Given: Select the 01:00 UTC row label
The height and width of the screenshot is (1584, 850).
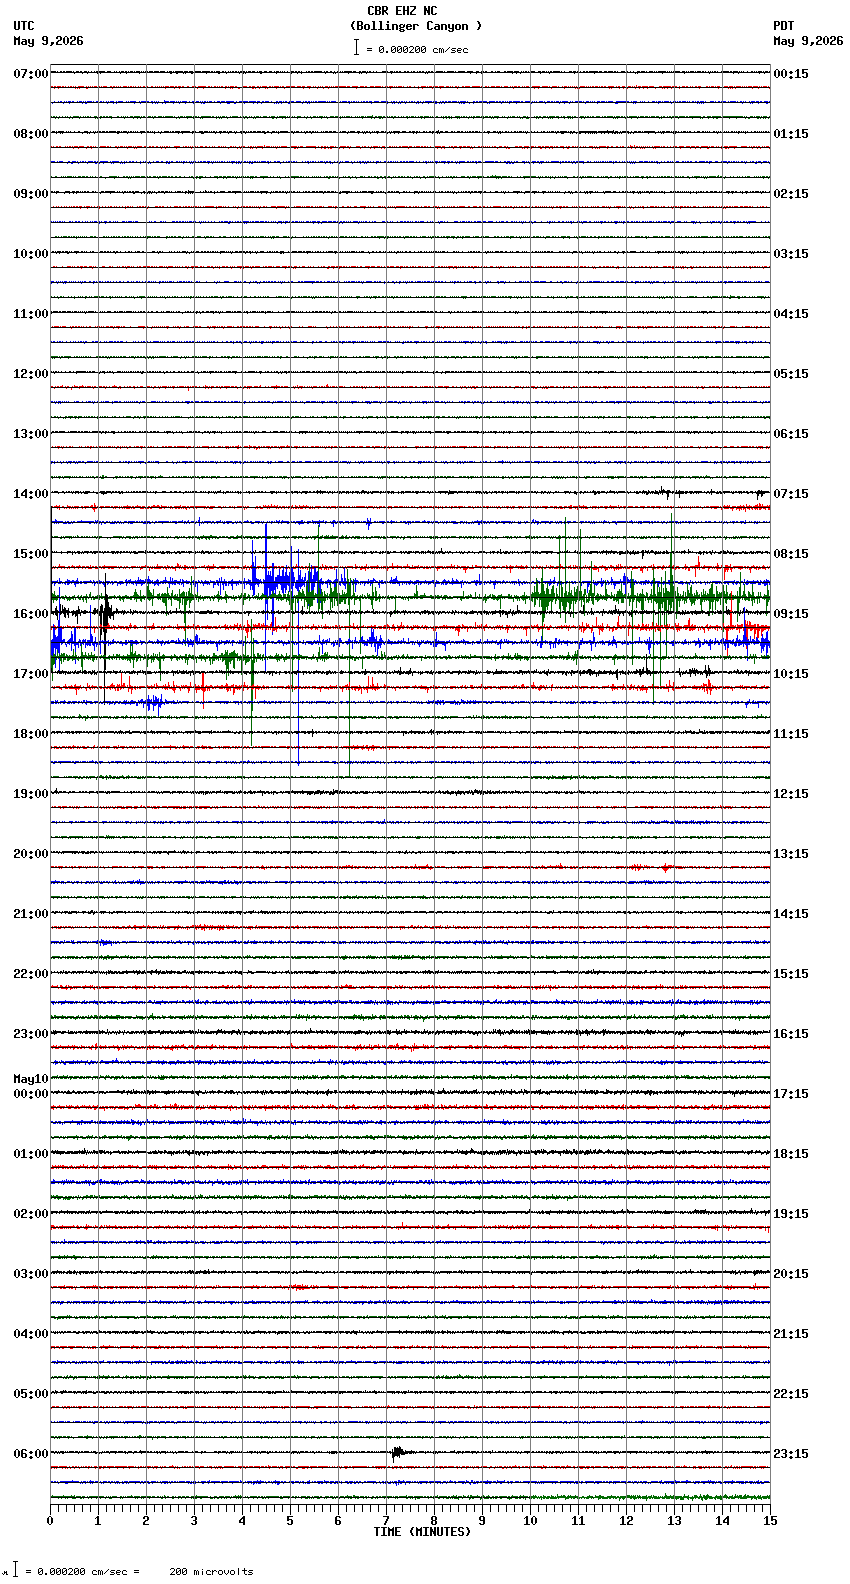Looking at the screenshot, I should (x=31, y=1154).
